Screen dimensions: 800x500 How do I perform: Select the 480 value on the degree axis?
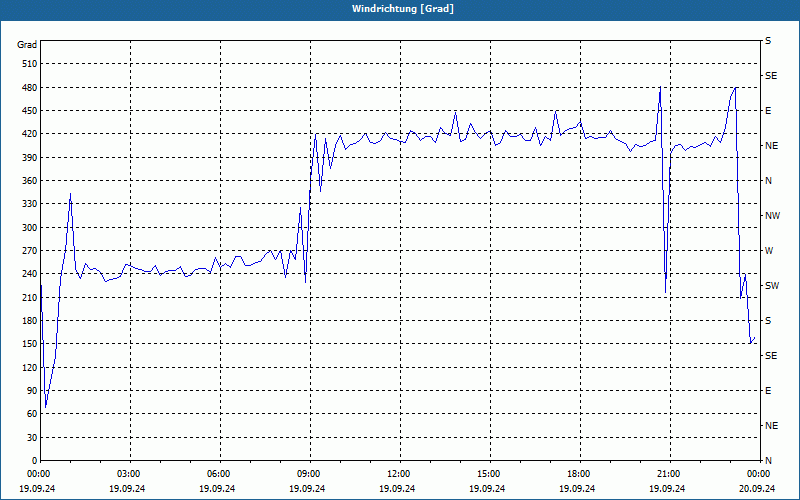[x=30, y=88]
